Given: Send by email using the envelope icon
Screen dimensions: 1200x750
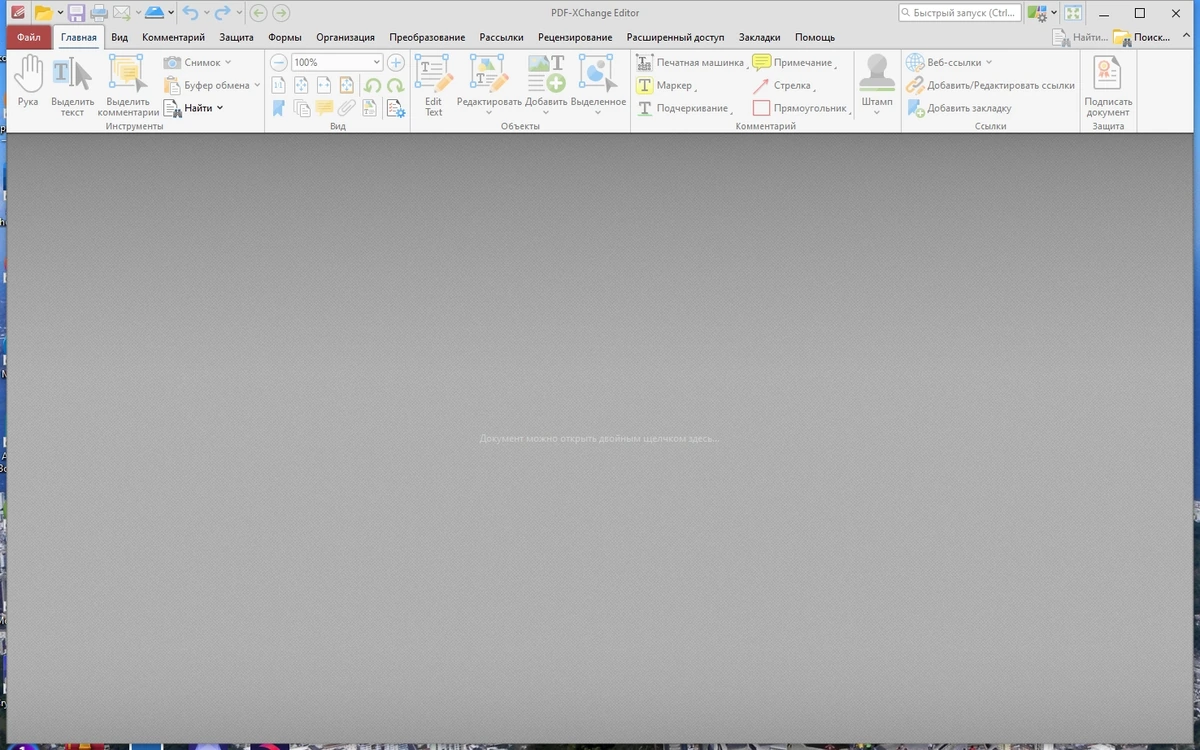Looking at the screenshot, I should (121, 13).
